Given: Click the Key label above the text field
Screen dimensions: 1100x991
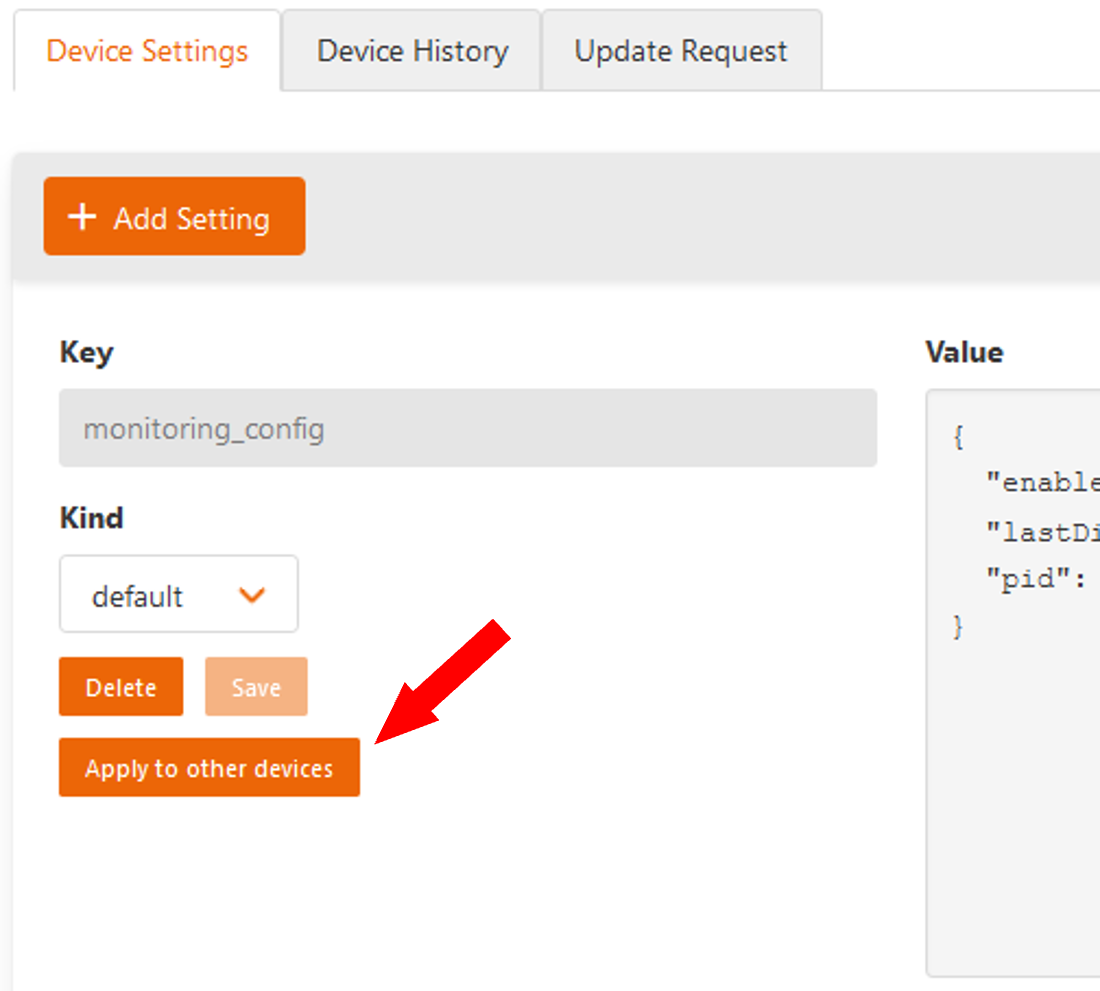Looking at the screenshot, I should pyautogui.click(x=86, y=352).
